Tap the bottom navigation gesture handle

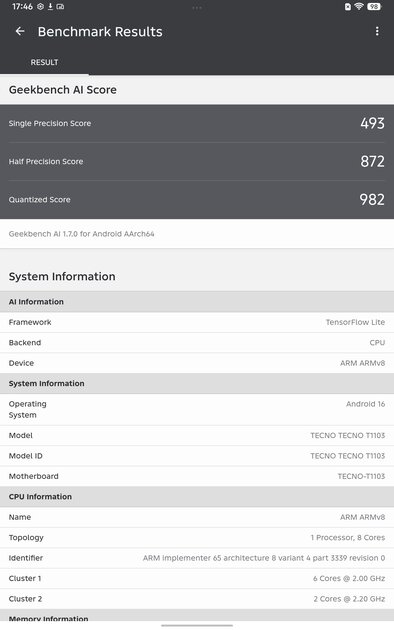pos(197,626)
